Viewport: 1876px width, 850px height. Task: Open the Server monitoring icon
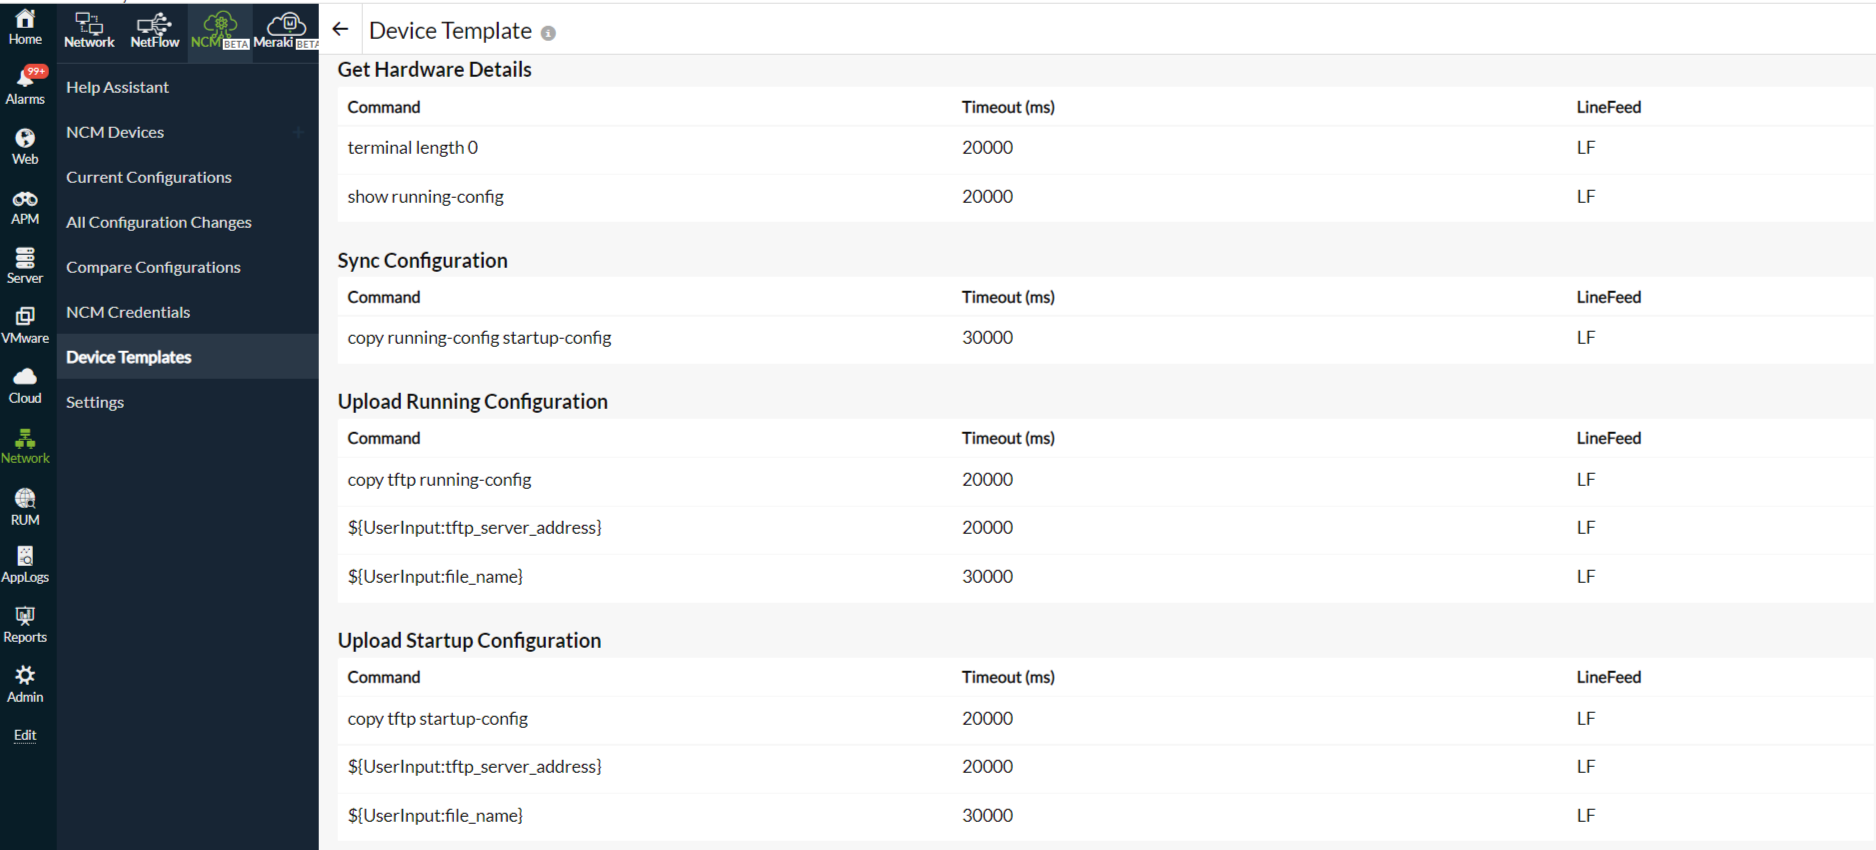(x=25, y=258)
